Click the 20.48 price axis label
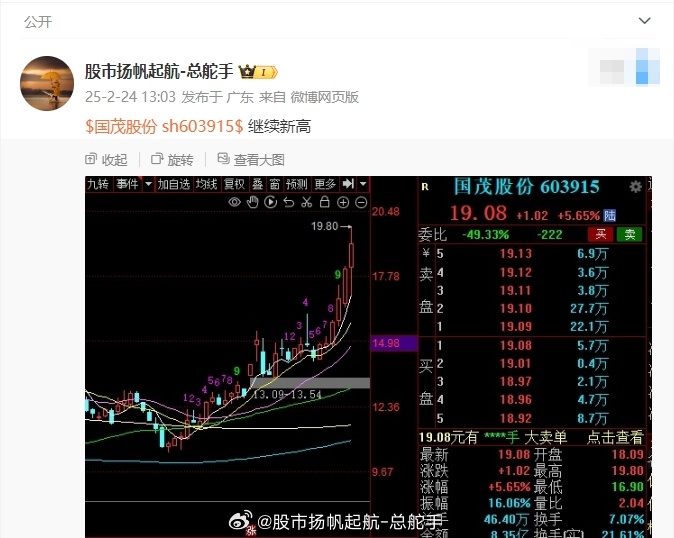This screenshot has width=674, height=538. (386, 211)
